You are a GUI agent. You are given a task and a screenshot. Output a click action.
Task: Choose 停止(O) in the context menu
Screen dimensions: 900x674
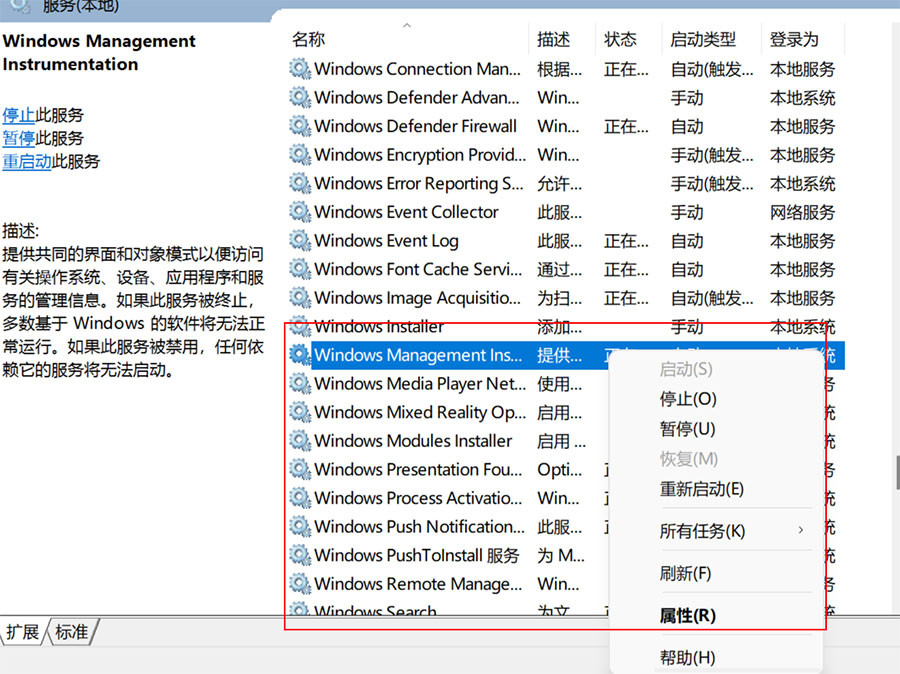coord(688,399)
